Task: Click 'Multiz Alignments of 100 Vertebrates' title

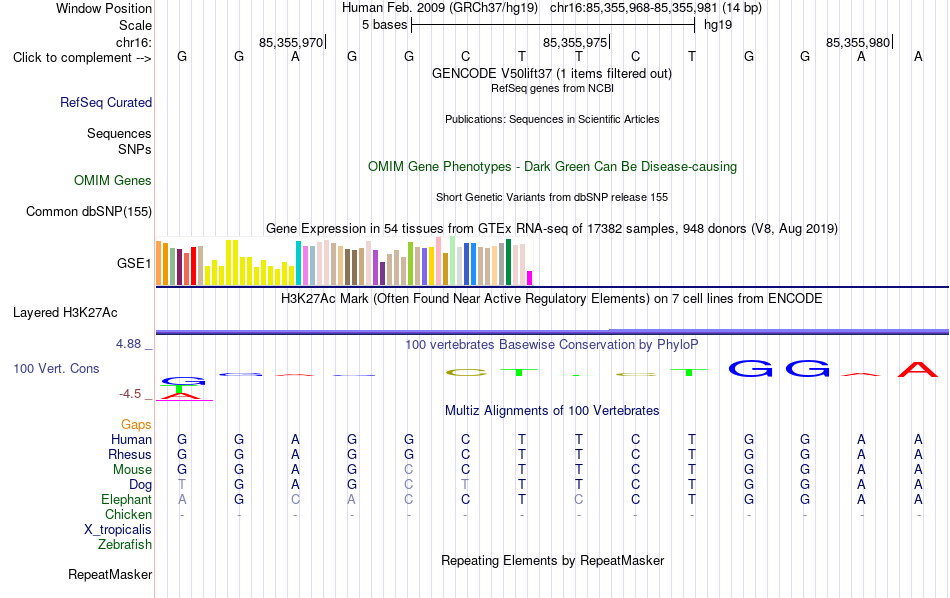Action: tap(552, 411)
